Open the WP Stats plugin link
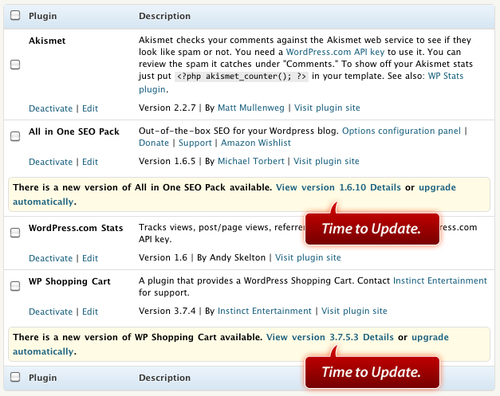 point(446,76)
